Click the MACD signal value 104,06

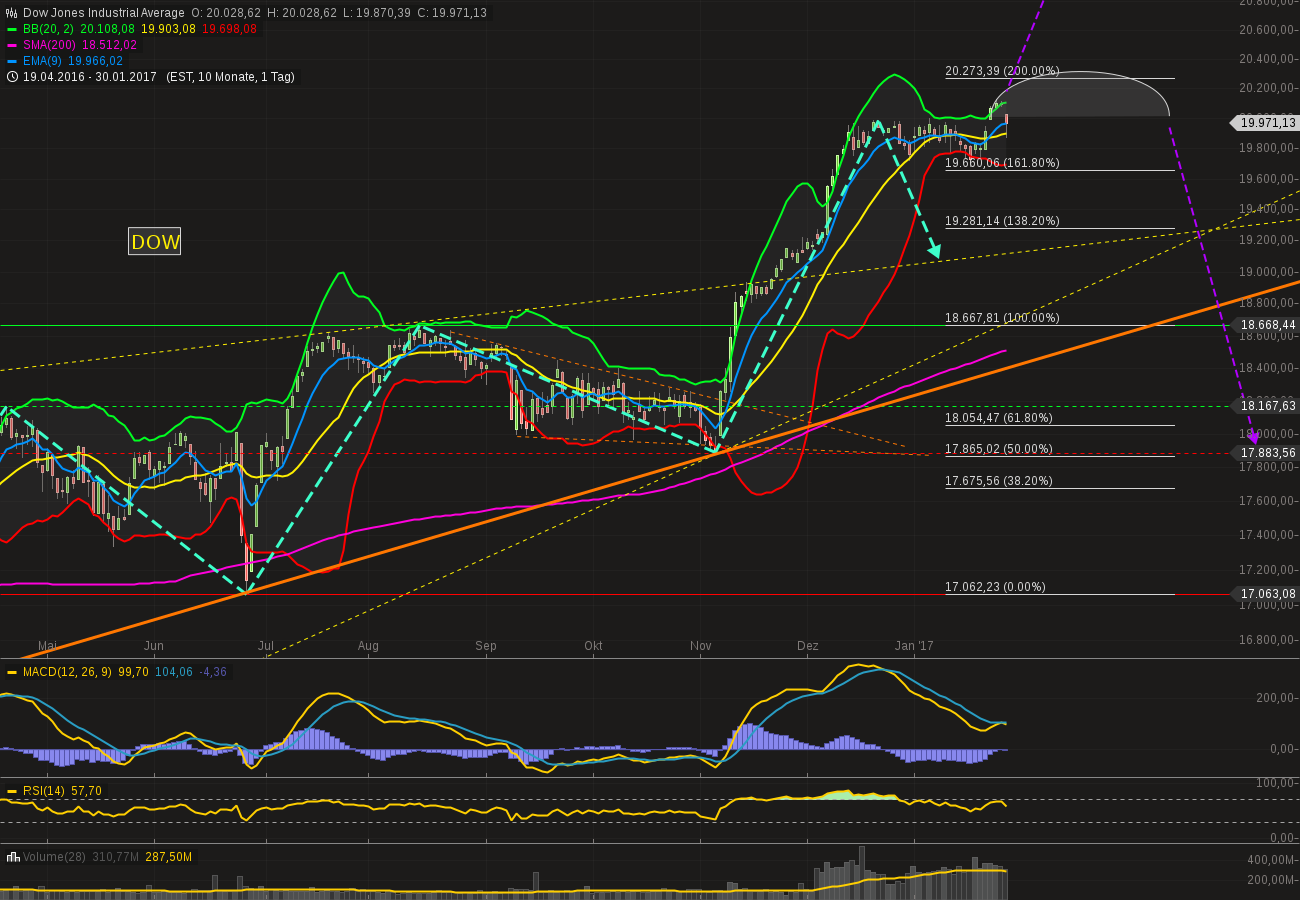coord(173,673)
